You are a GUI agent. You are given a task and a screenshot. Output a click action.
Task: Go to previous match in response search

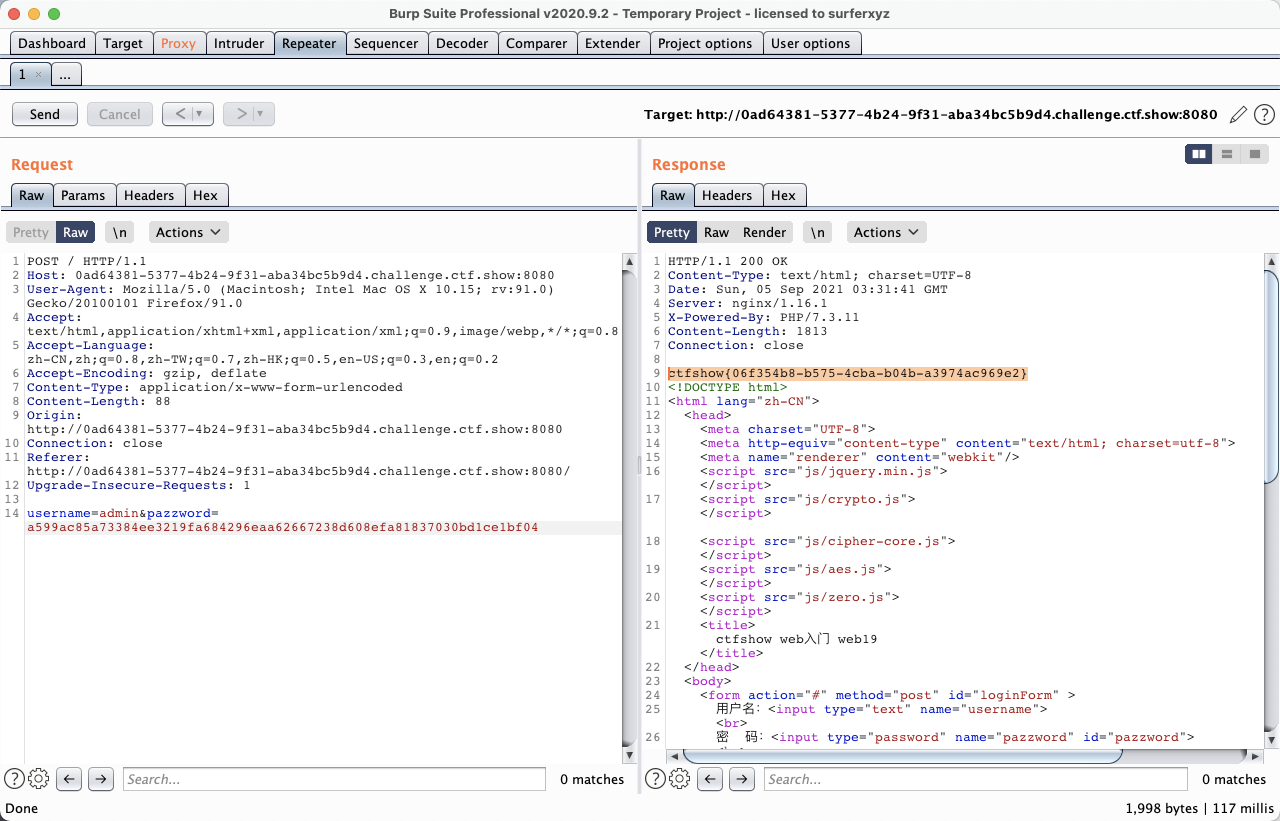(x=709, y=779)
